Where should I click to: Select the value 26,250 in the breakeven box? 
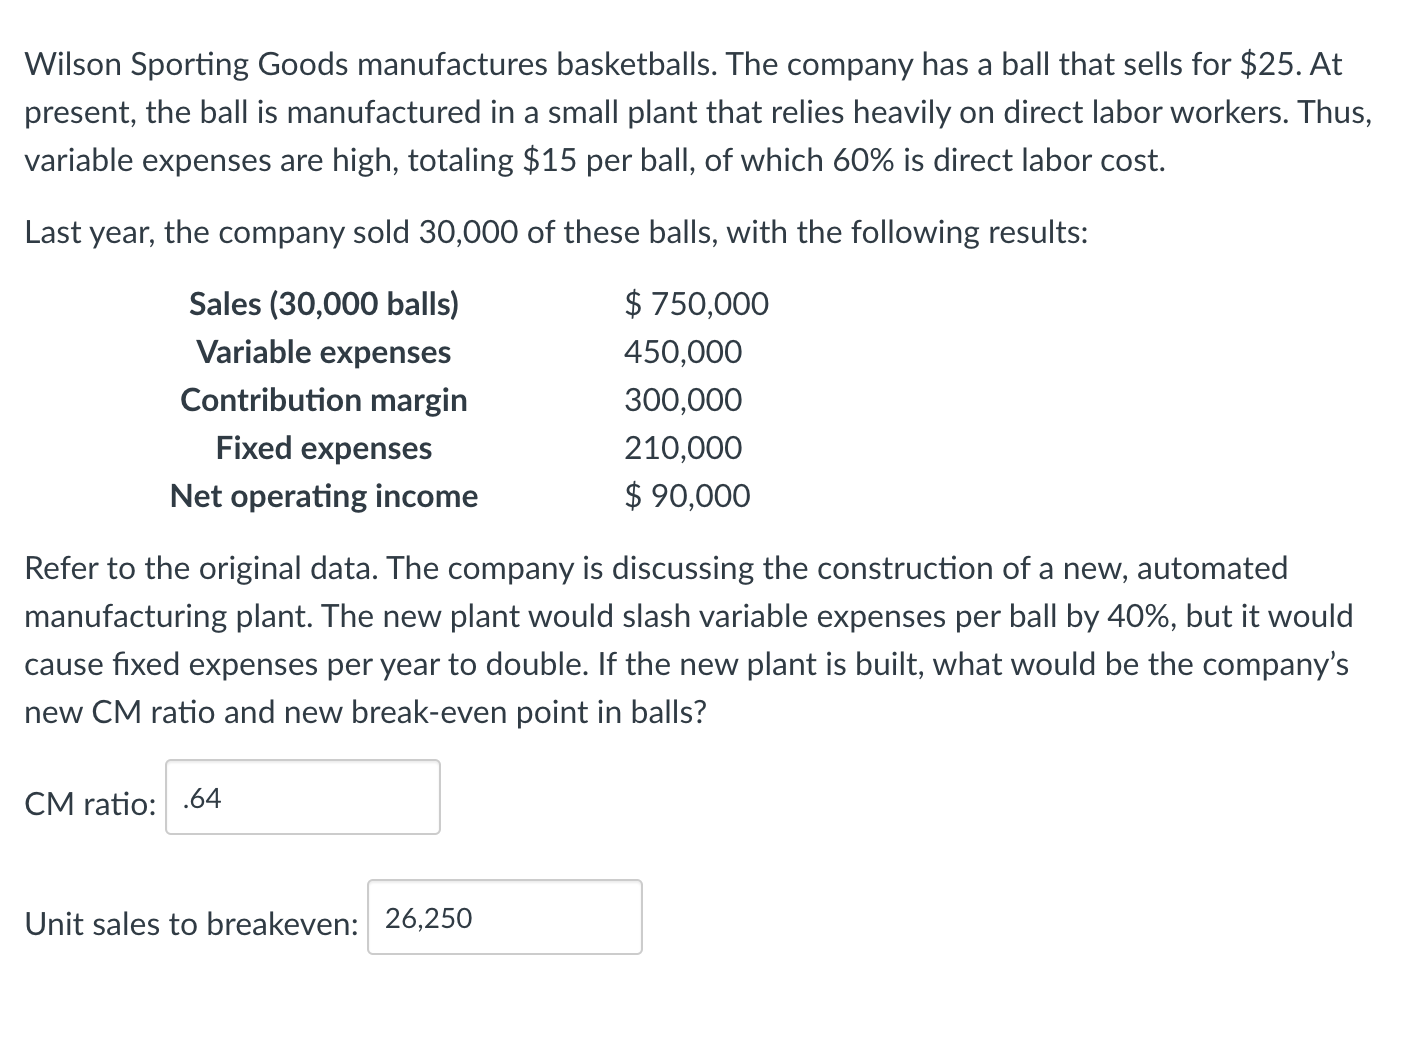click(428, 917)
